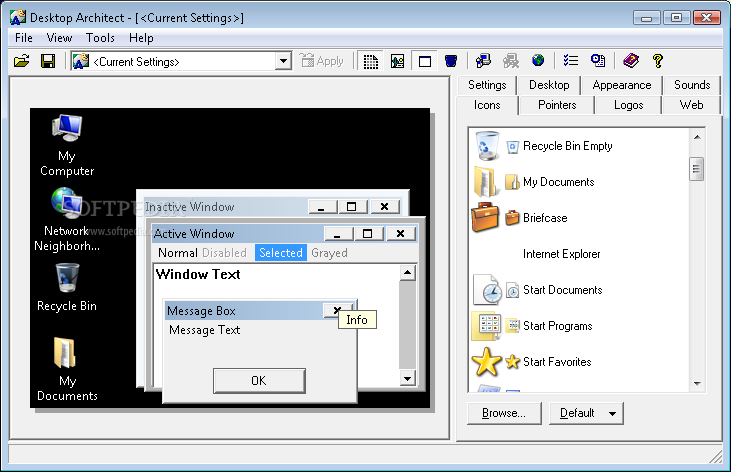Open the Current Settings combo box dropdown
This screenshot has height=472, width=731.
coord(283,61)
